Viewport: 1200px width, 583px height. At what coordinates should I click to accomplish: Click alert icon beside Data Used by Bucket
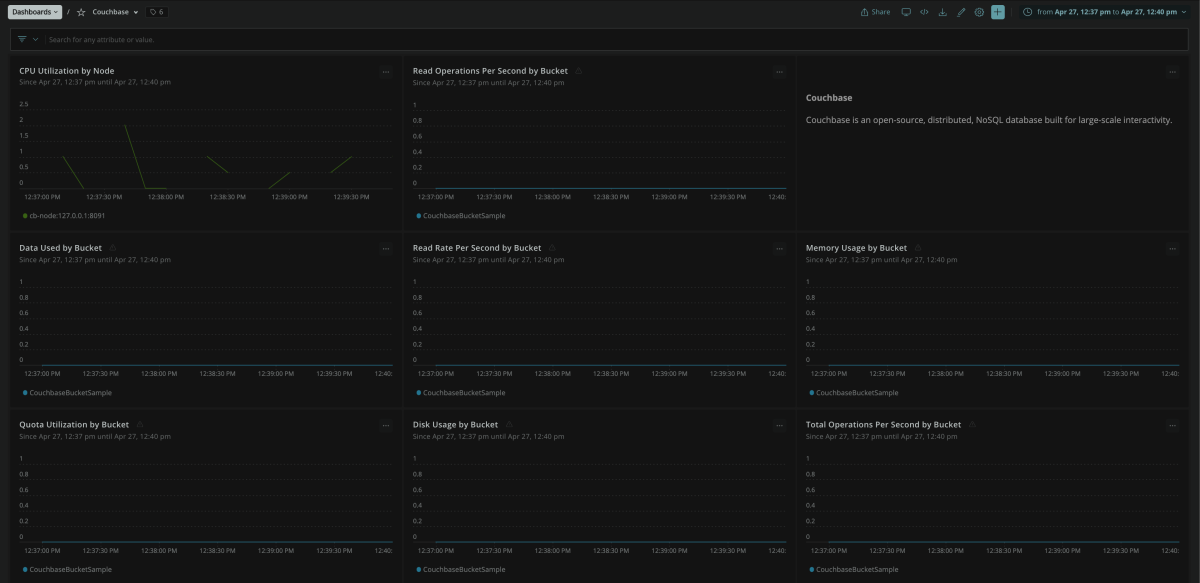coord(113,247)
